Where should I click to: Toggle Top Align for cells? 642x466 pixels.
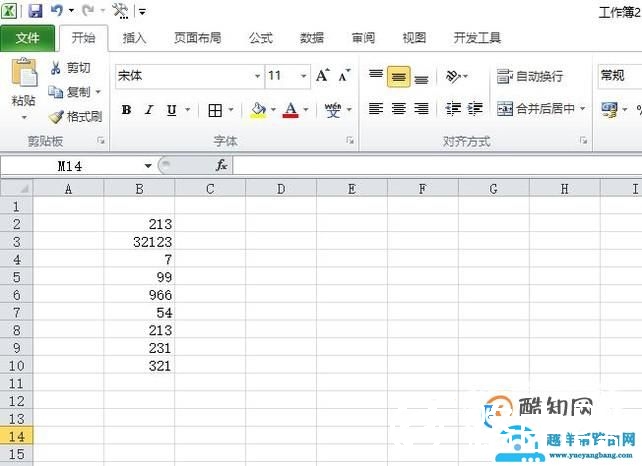click(376, 76)
